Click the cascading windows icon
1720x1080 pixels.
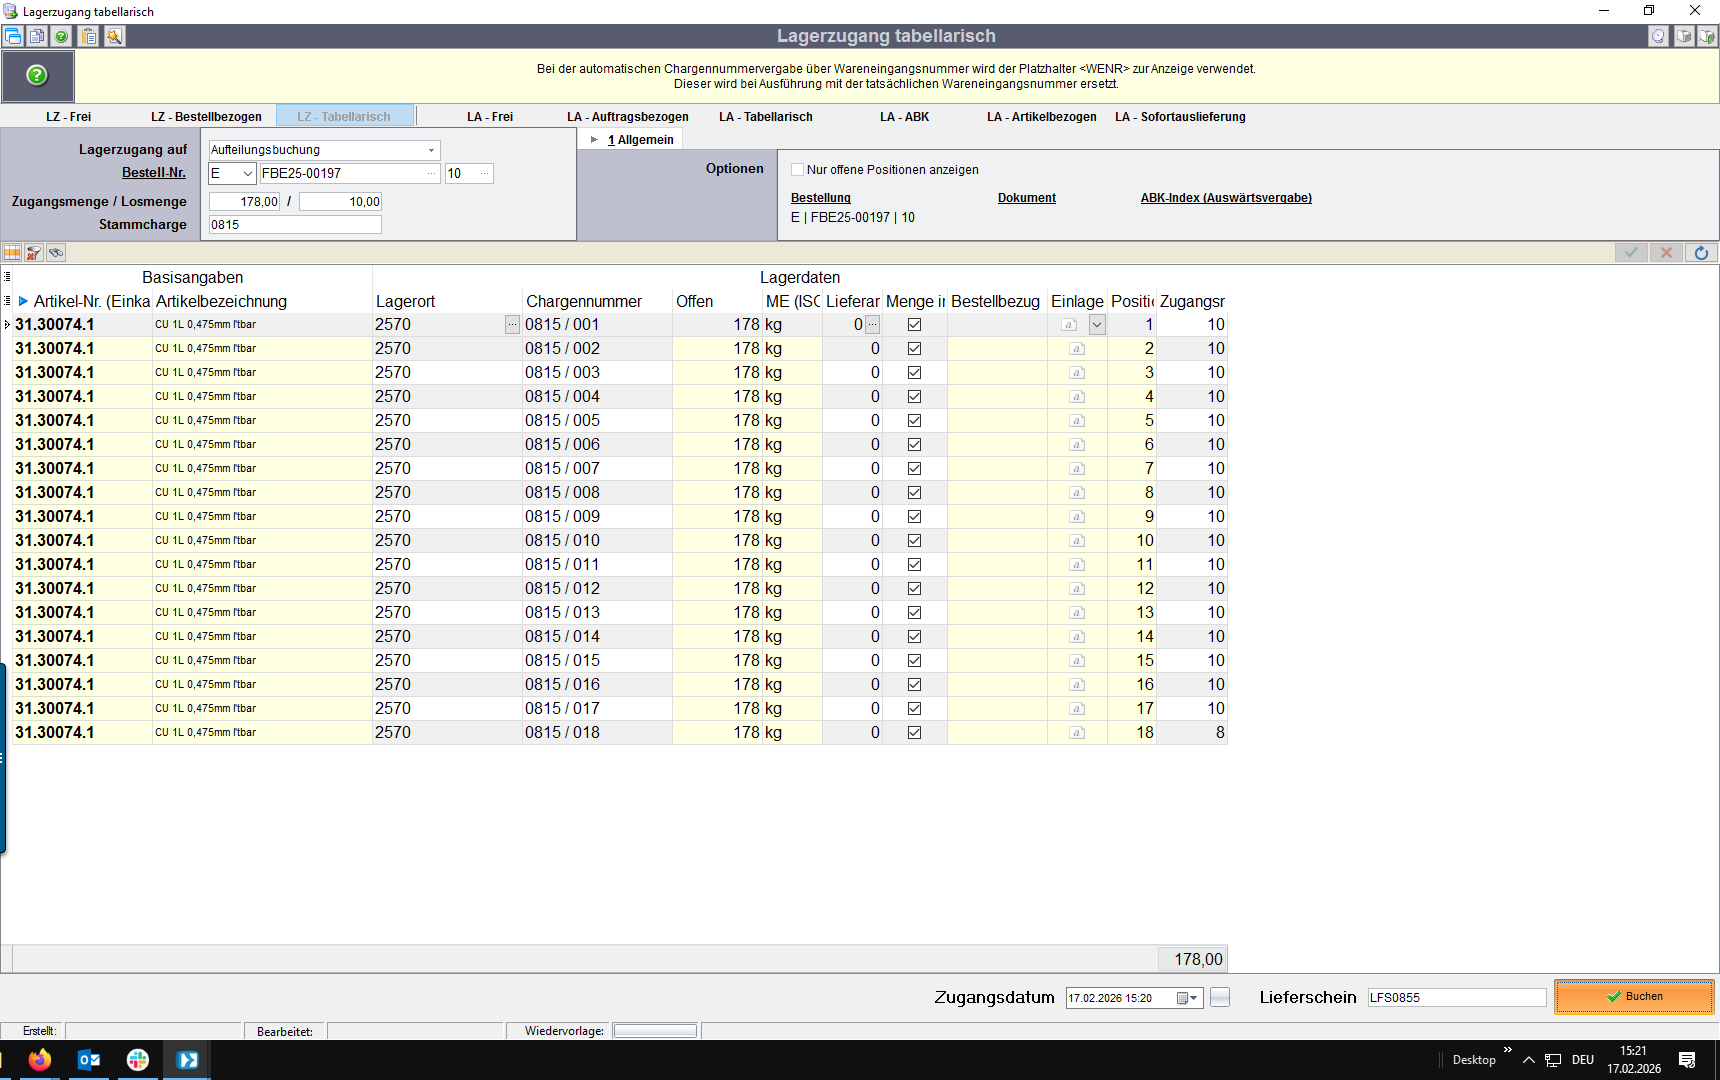[x=13, y=36]
